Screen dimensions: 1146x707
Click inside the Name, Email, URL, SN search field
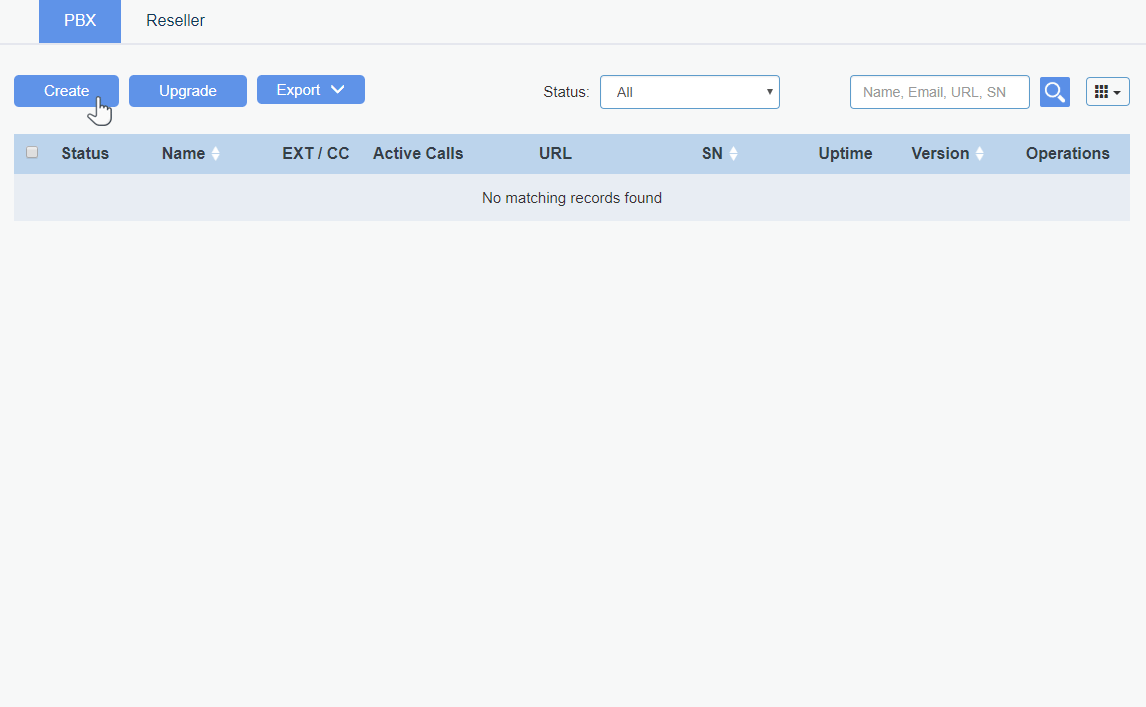[939, 91]
